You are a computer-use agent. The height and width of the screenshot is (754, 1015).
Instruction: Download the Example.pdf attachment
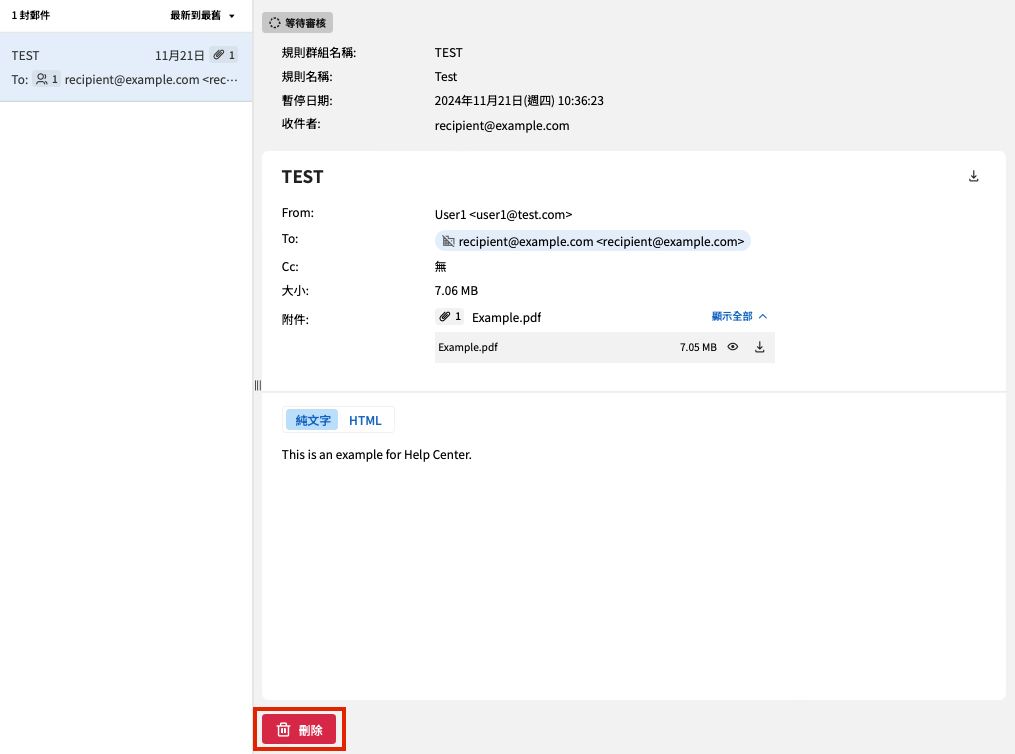click(x=759, y=347)
